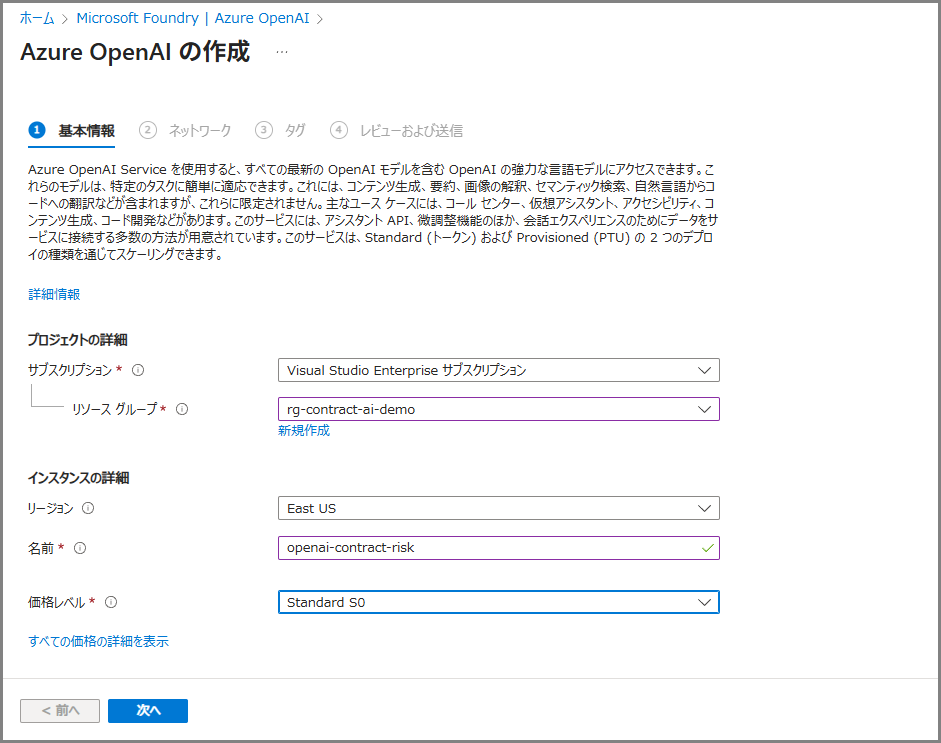Expand the リソース グループ dropdown
Image resolution: width=941 pixels, height=743 pixels.
tap(498, 409)
